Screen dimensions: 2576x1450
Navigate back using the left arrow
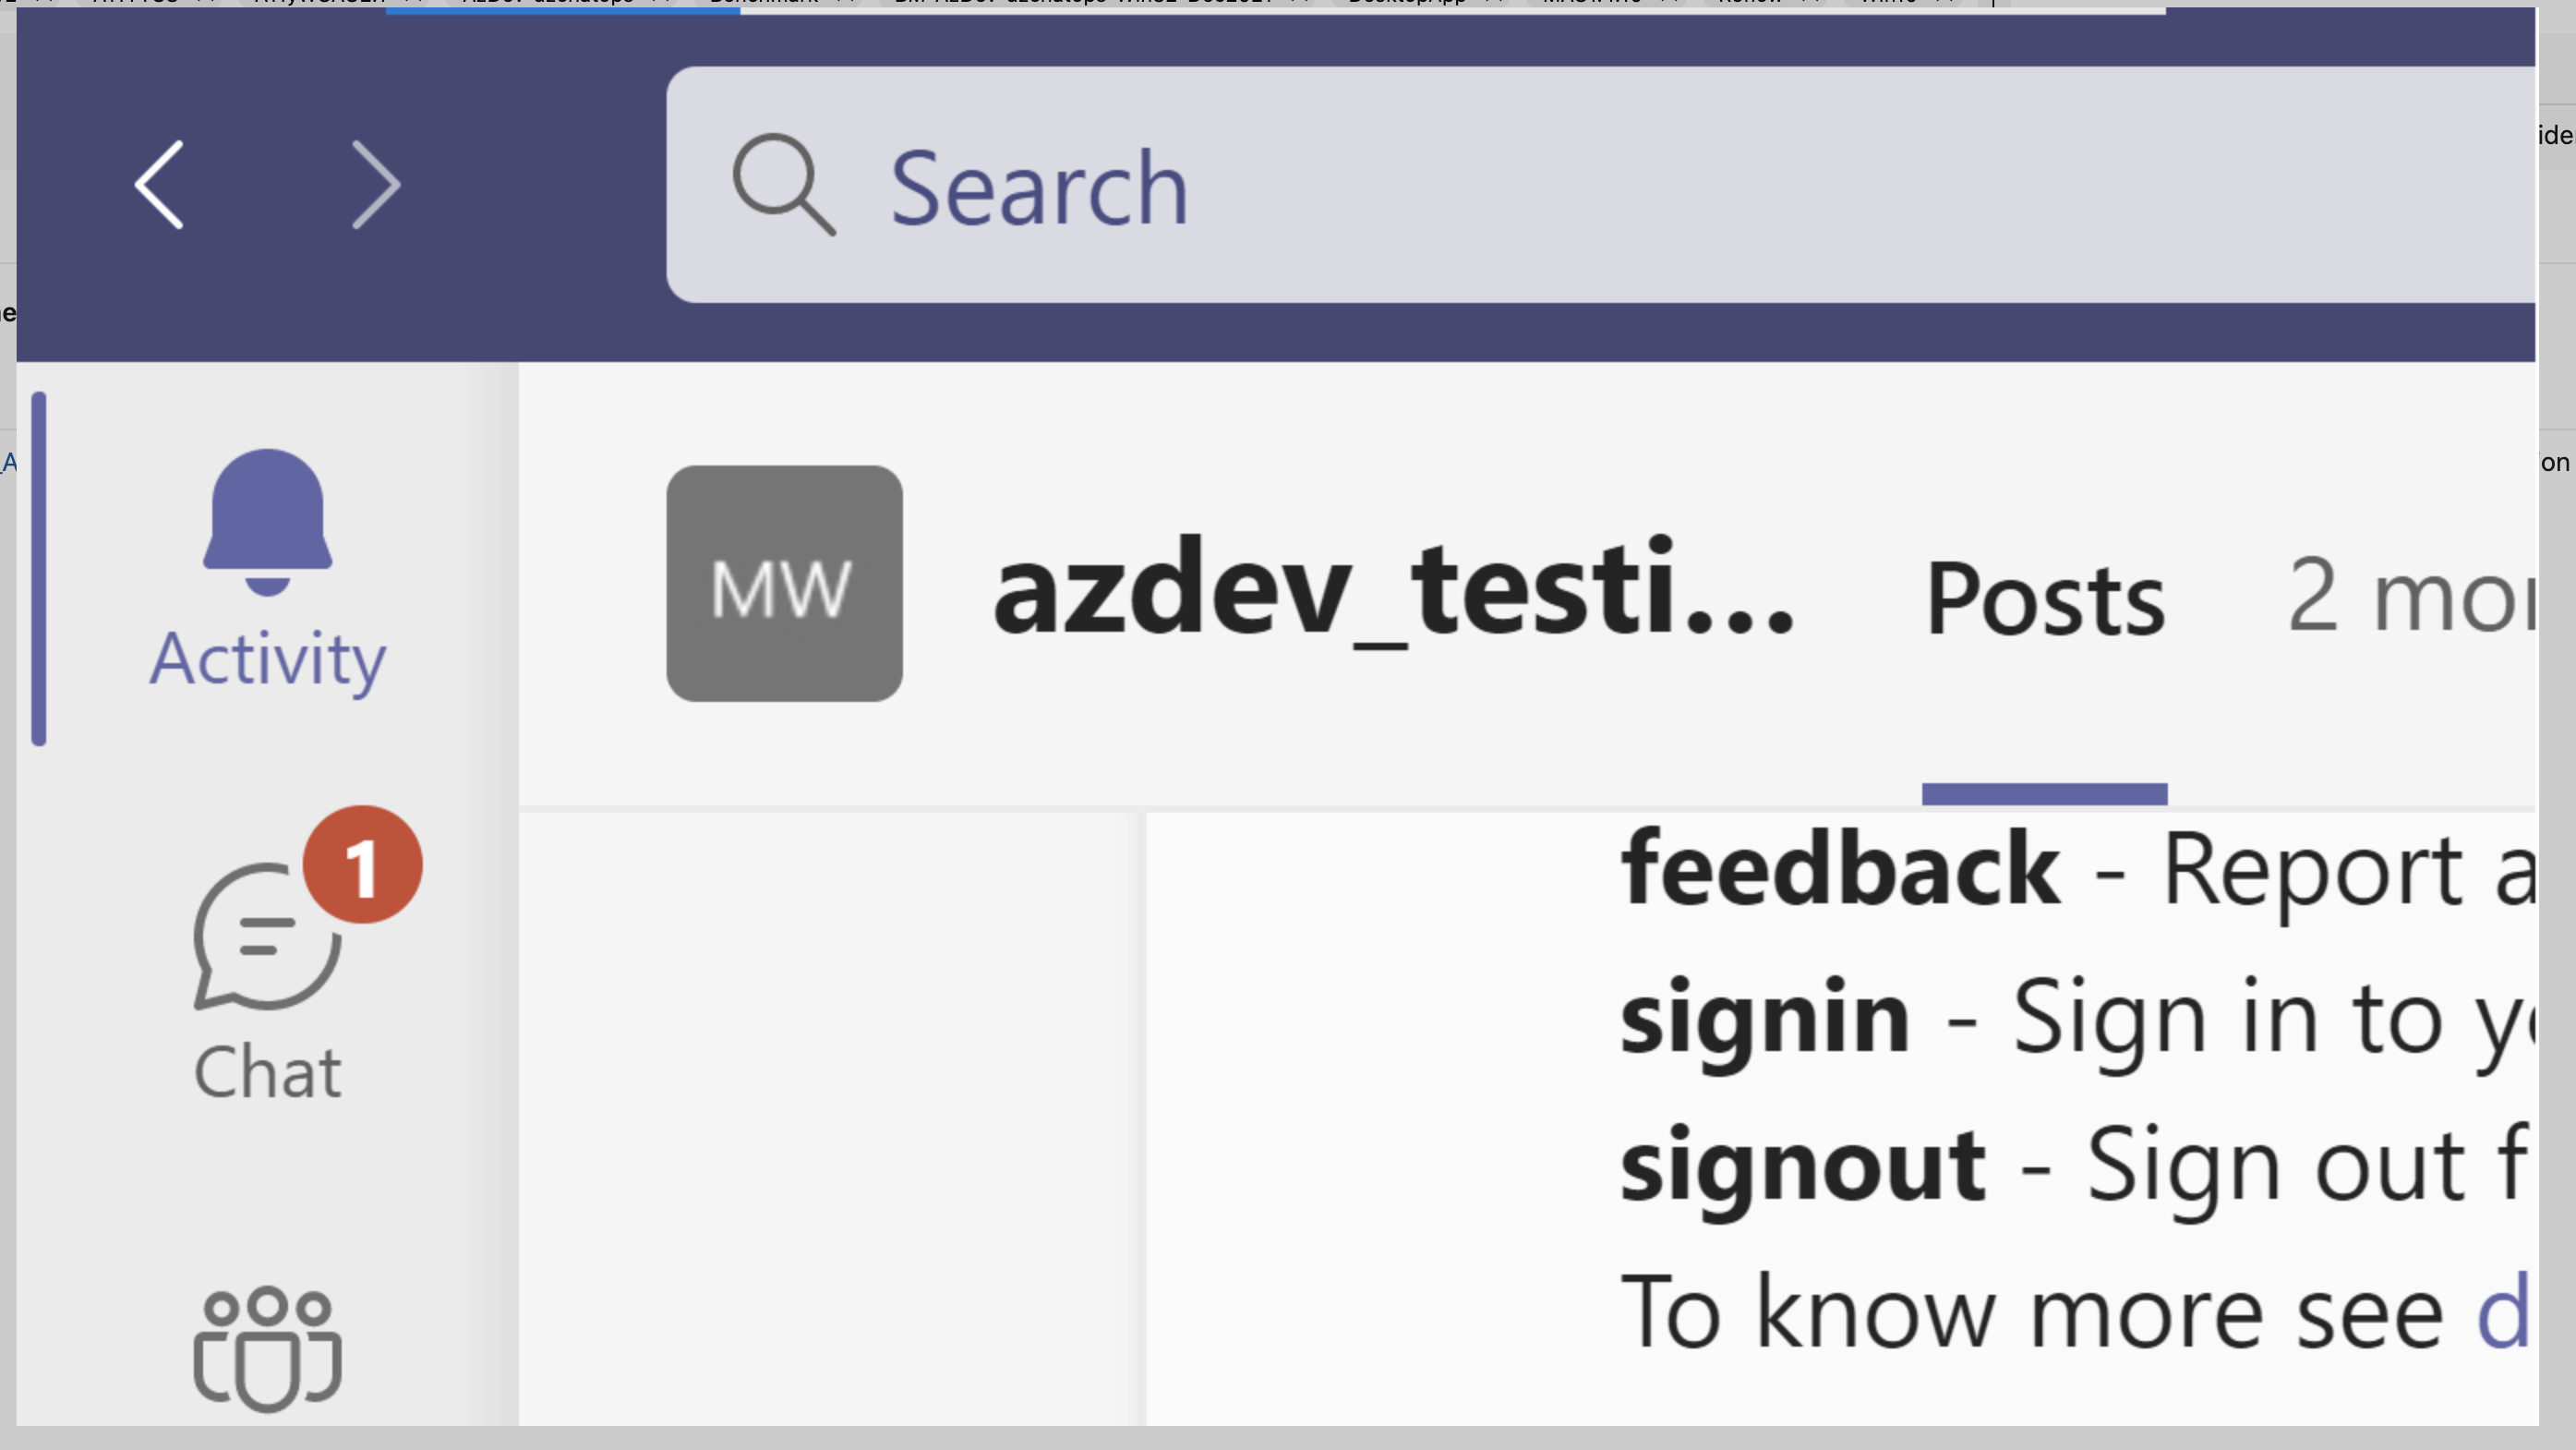160,185
